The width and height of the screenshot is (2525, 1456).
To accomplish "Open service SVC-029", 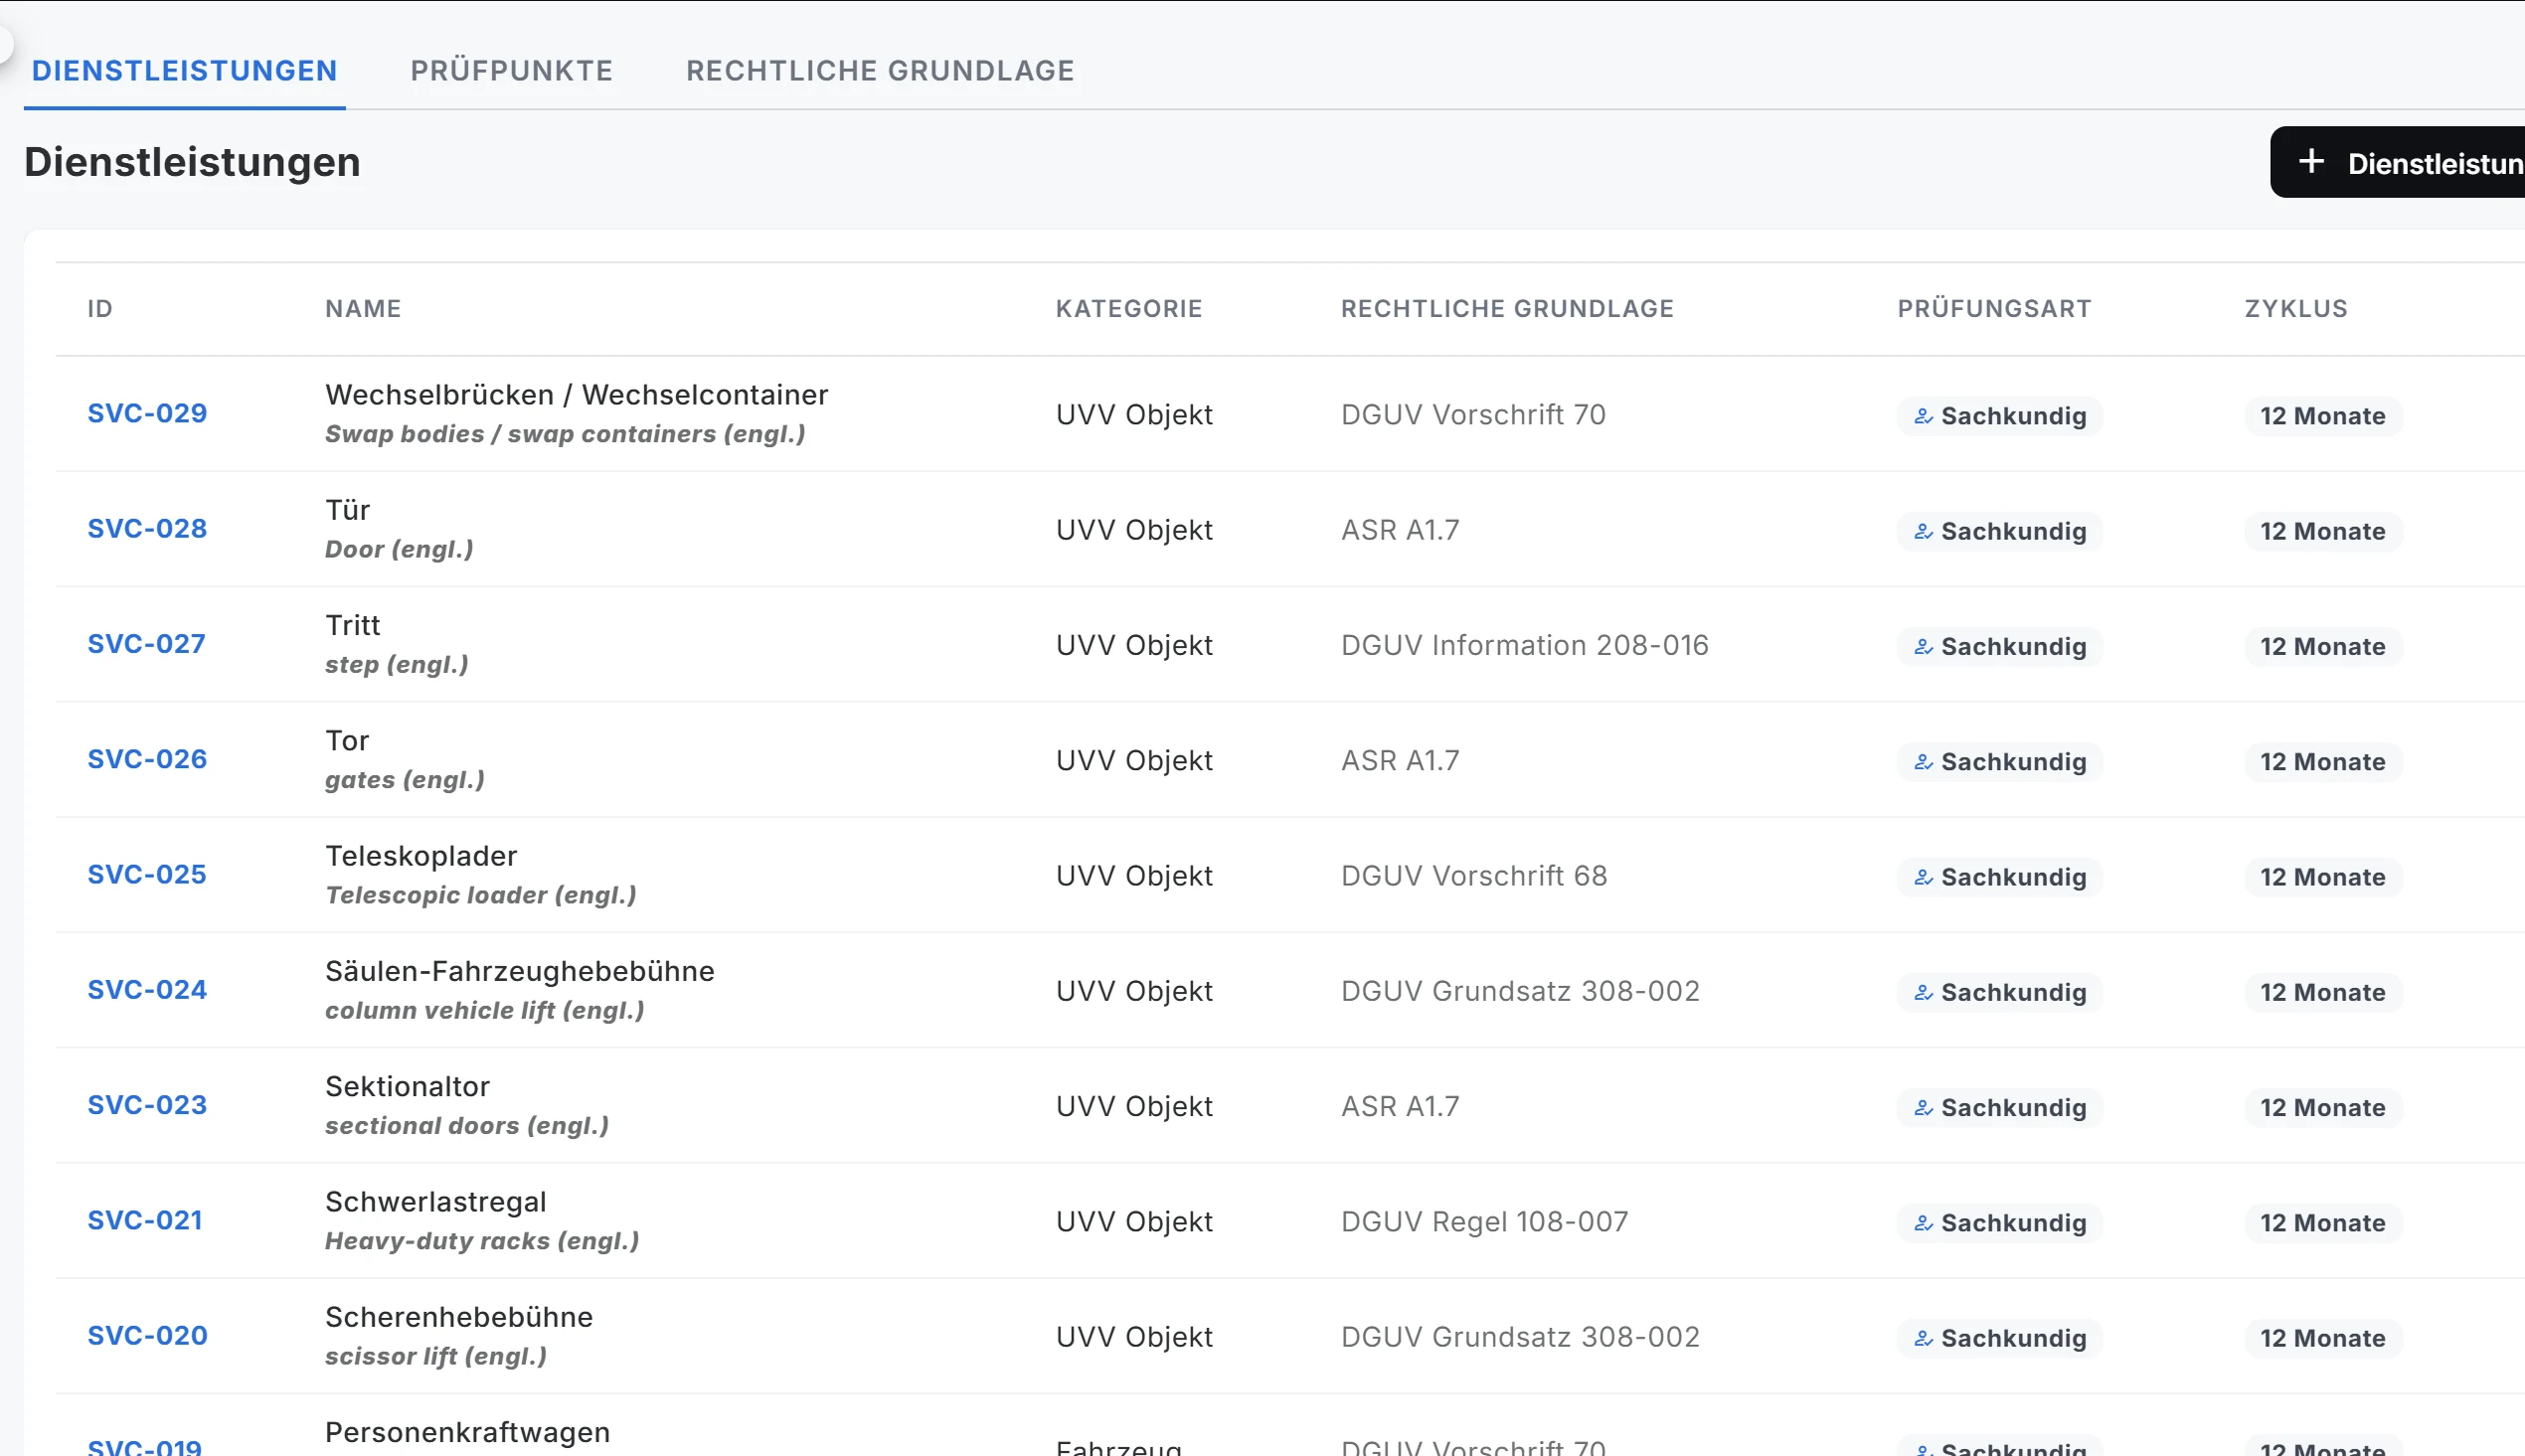I will coord(147,413).
